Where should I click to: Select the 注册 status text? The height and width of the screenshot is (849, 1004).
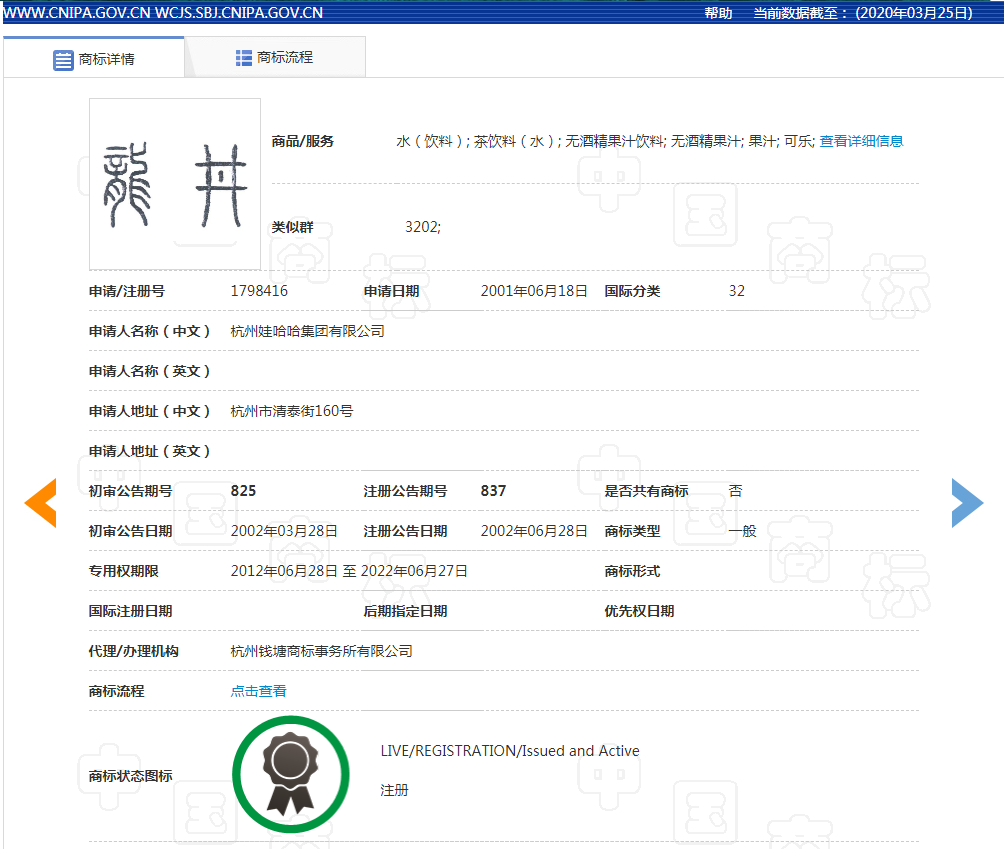[x=394, y=790]
